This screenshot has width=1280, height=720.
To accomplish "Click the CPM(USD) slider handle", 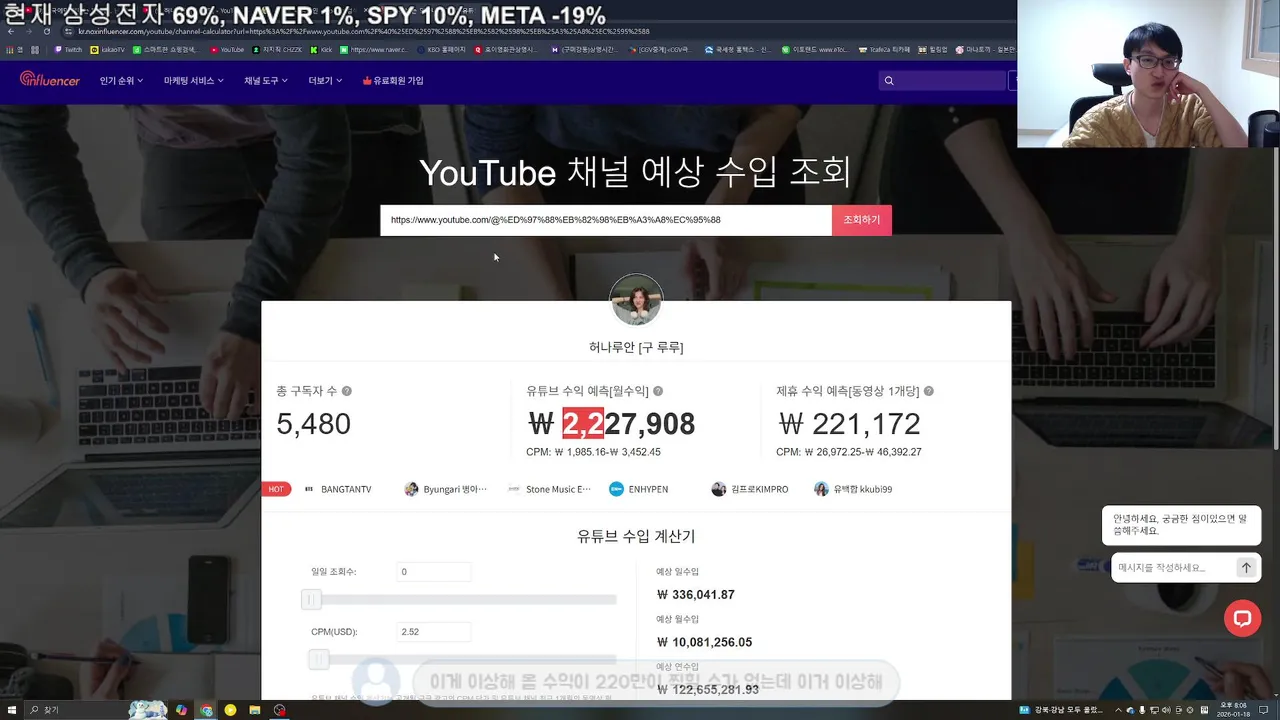I will 318,659.
